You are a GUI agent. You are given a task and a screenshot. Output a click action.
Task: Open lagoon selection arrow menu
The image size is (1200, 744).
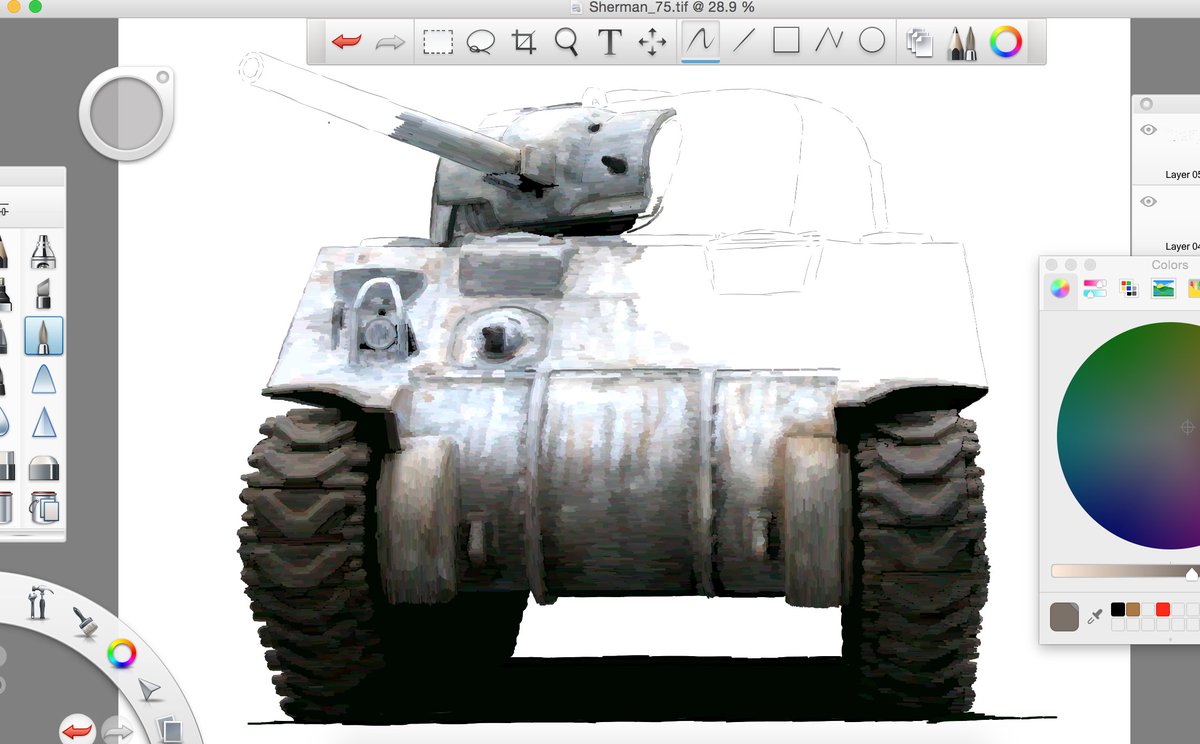click(x=148, y=690)
